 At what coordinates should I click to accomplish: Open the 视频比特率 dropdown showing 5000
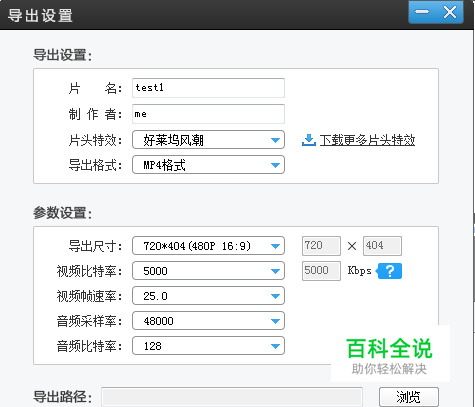tap(208, 271)
